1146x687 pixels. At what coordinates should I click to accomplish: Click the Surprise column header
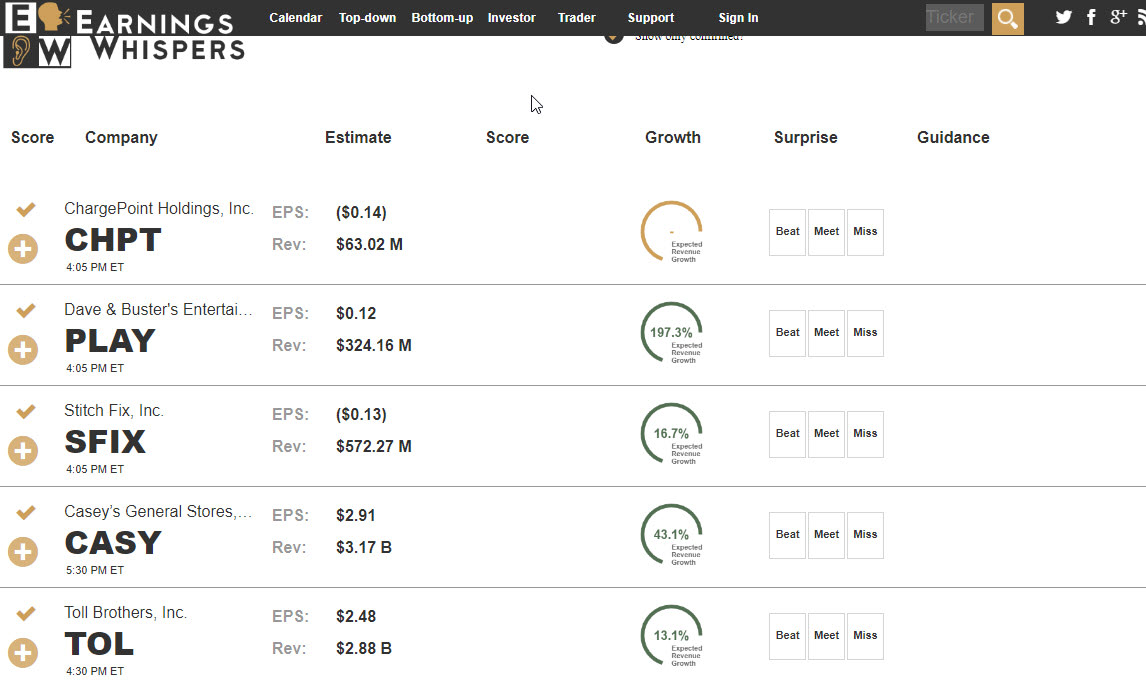(x=805, y=137)
